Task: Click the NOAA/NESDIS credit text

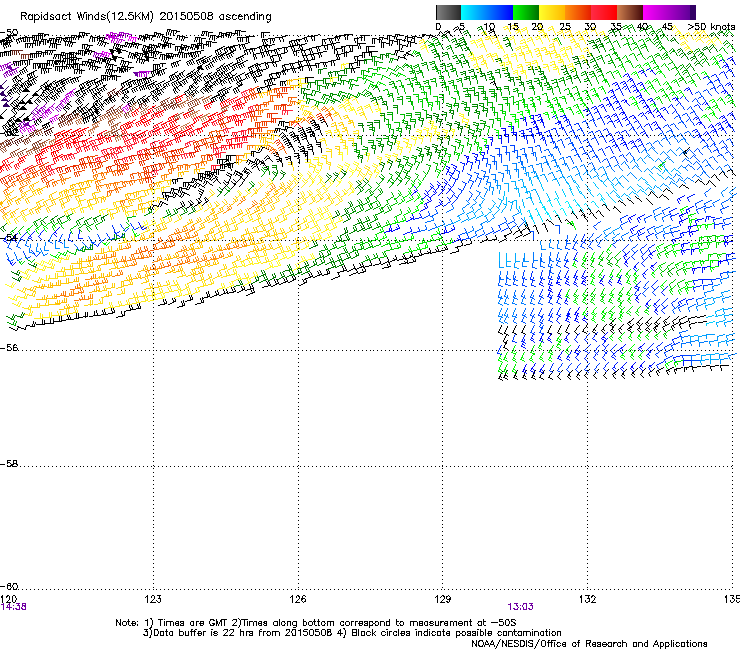Action: [x=589, y=644]
